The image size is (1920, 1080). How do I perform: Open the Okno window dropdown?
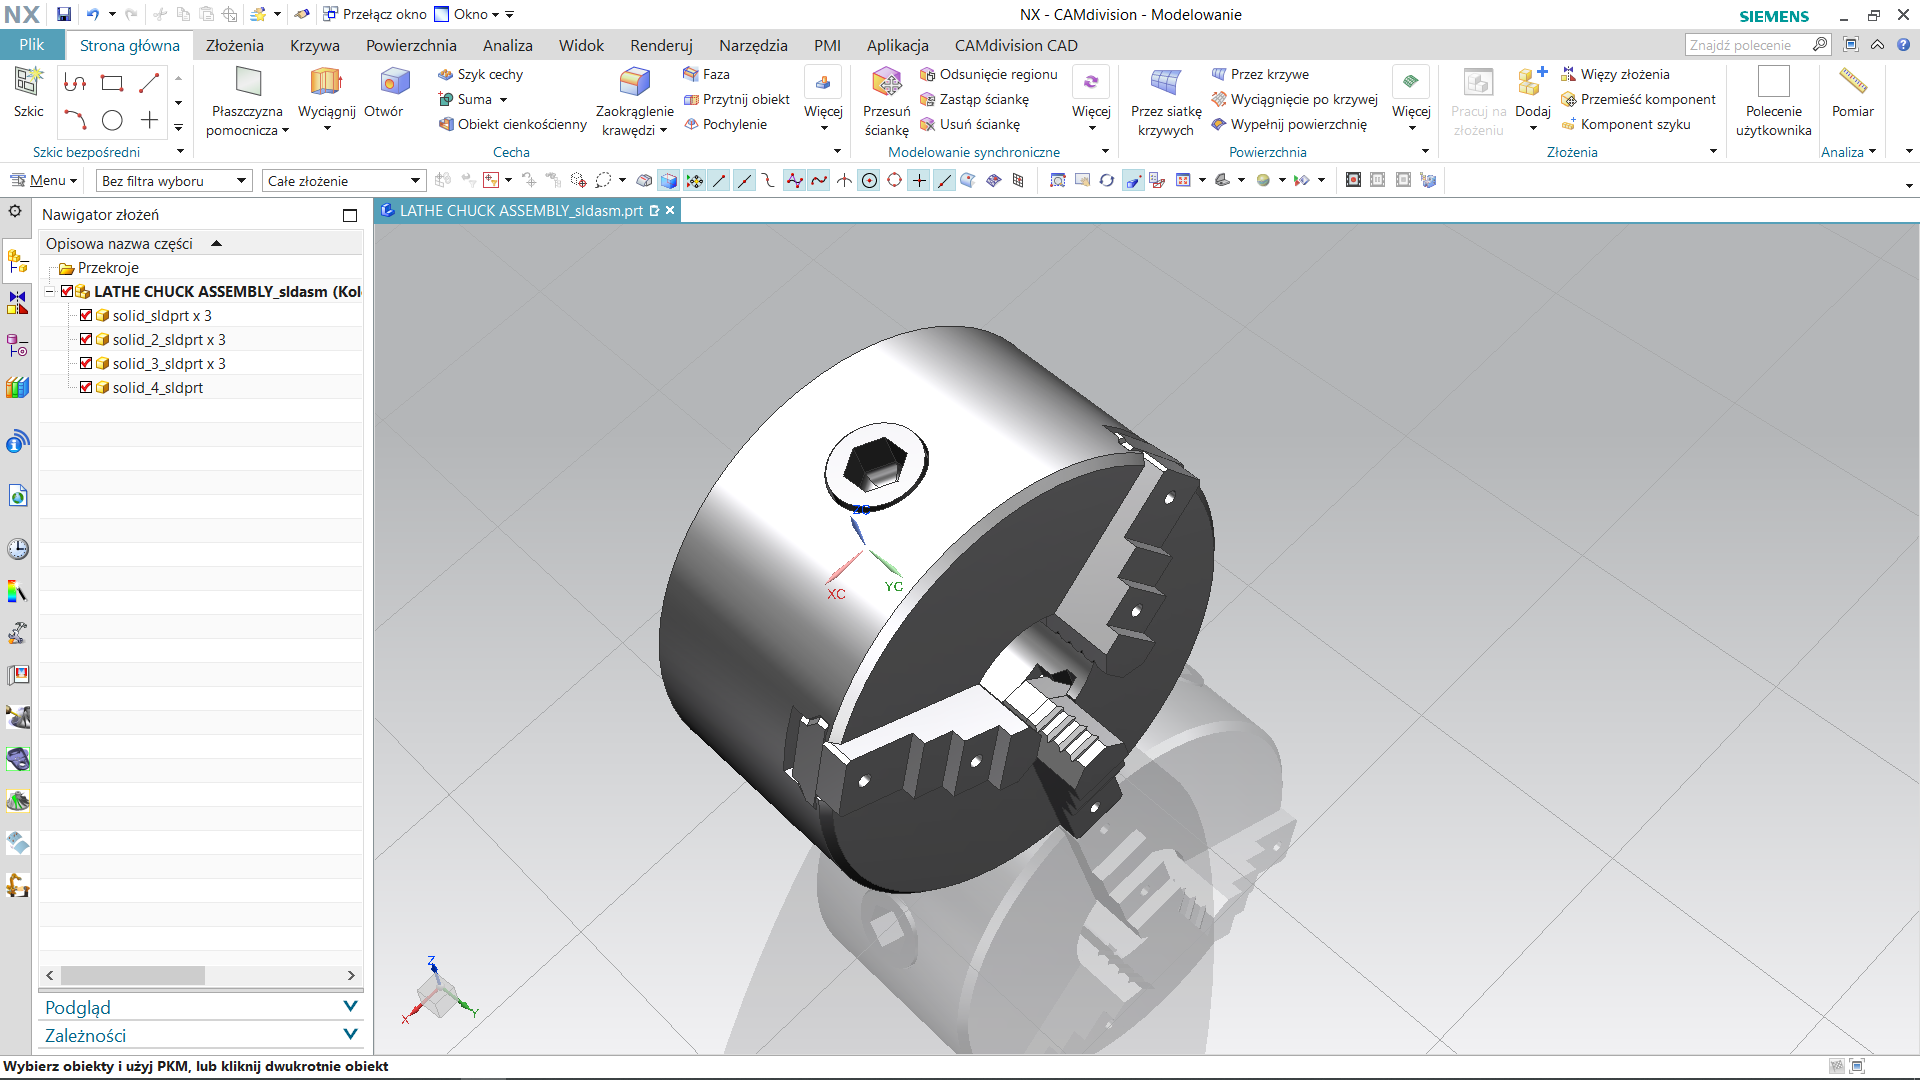[x=466, y=14]
